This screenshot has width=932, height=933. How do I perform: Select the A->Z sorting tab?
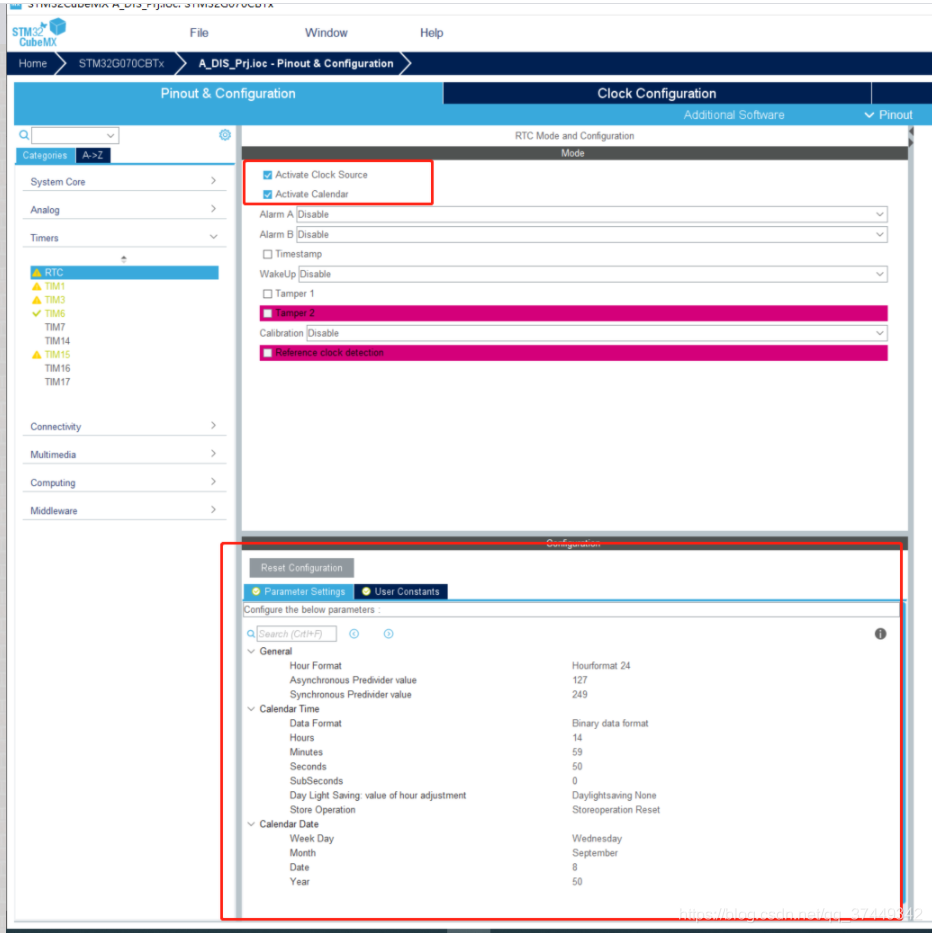coord(93,155)
